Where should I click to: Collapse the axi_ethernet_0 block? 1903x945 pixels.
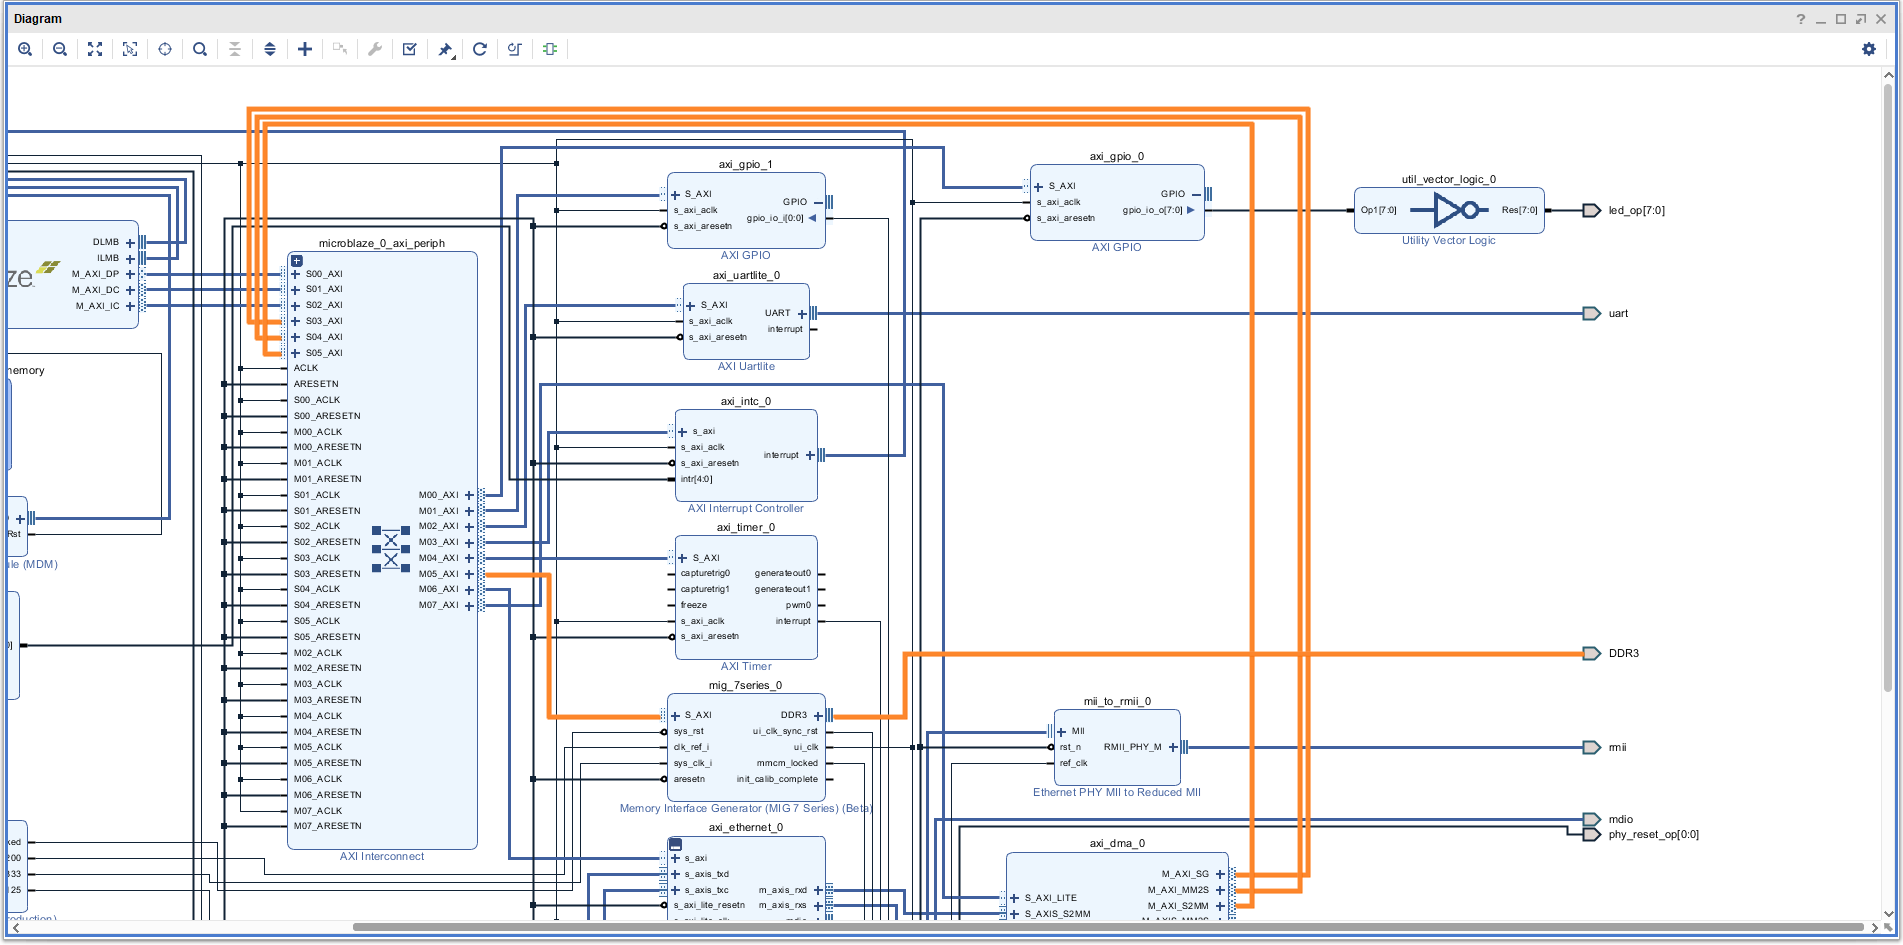pyautogui.click(x=675, y=844)
